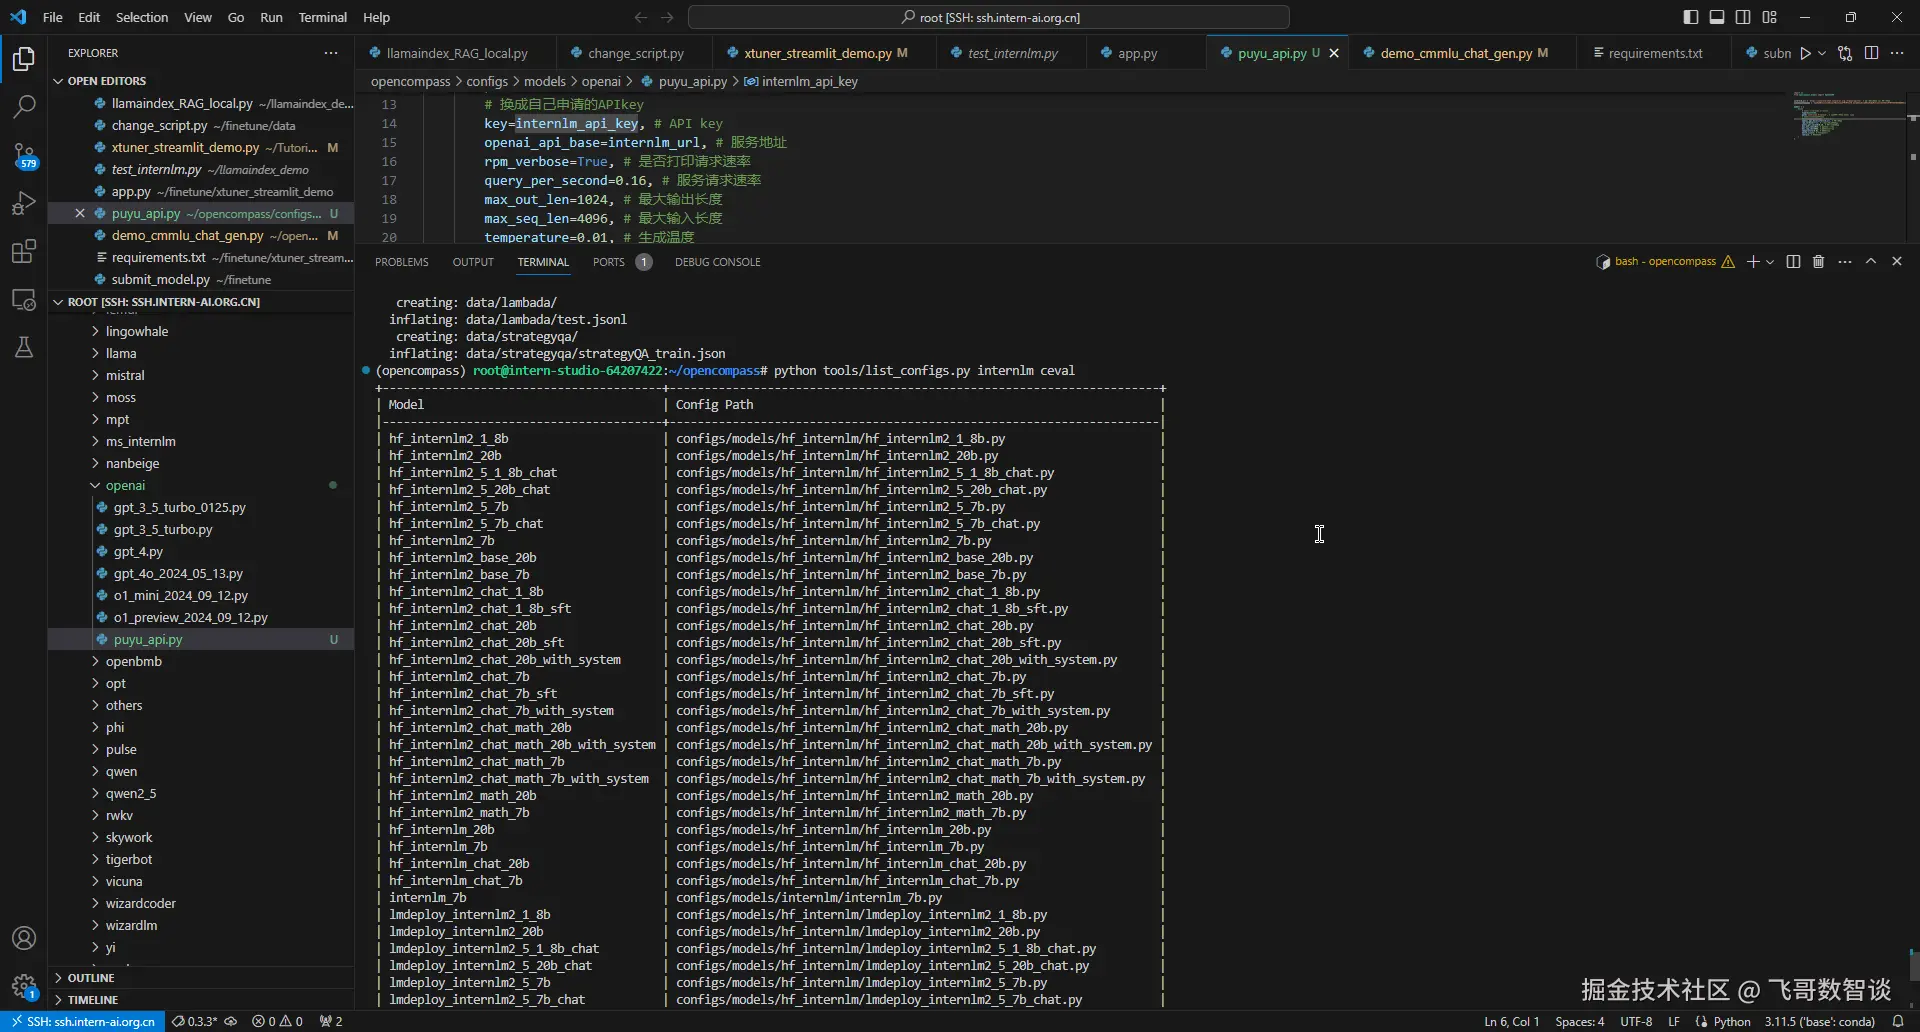Maximize the terminal panel with chevron up
Image resolution: width=1920 pixels, height=1032 pixels.
[x=1871, y=262]
